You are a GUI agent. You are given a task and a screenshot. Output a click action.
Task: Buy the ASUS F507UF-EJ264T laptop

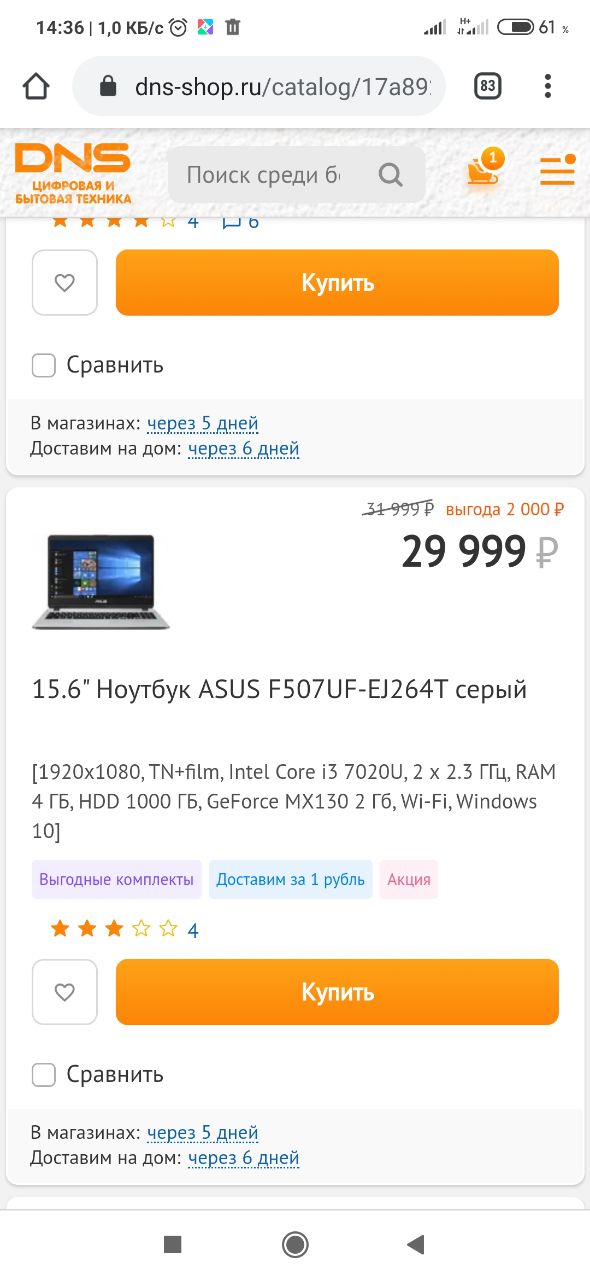(x=337, y=992)
